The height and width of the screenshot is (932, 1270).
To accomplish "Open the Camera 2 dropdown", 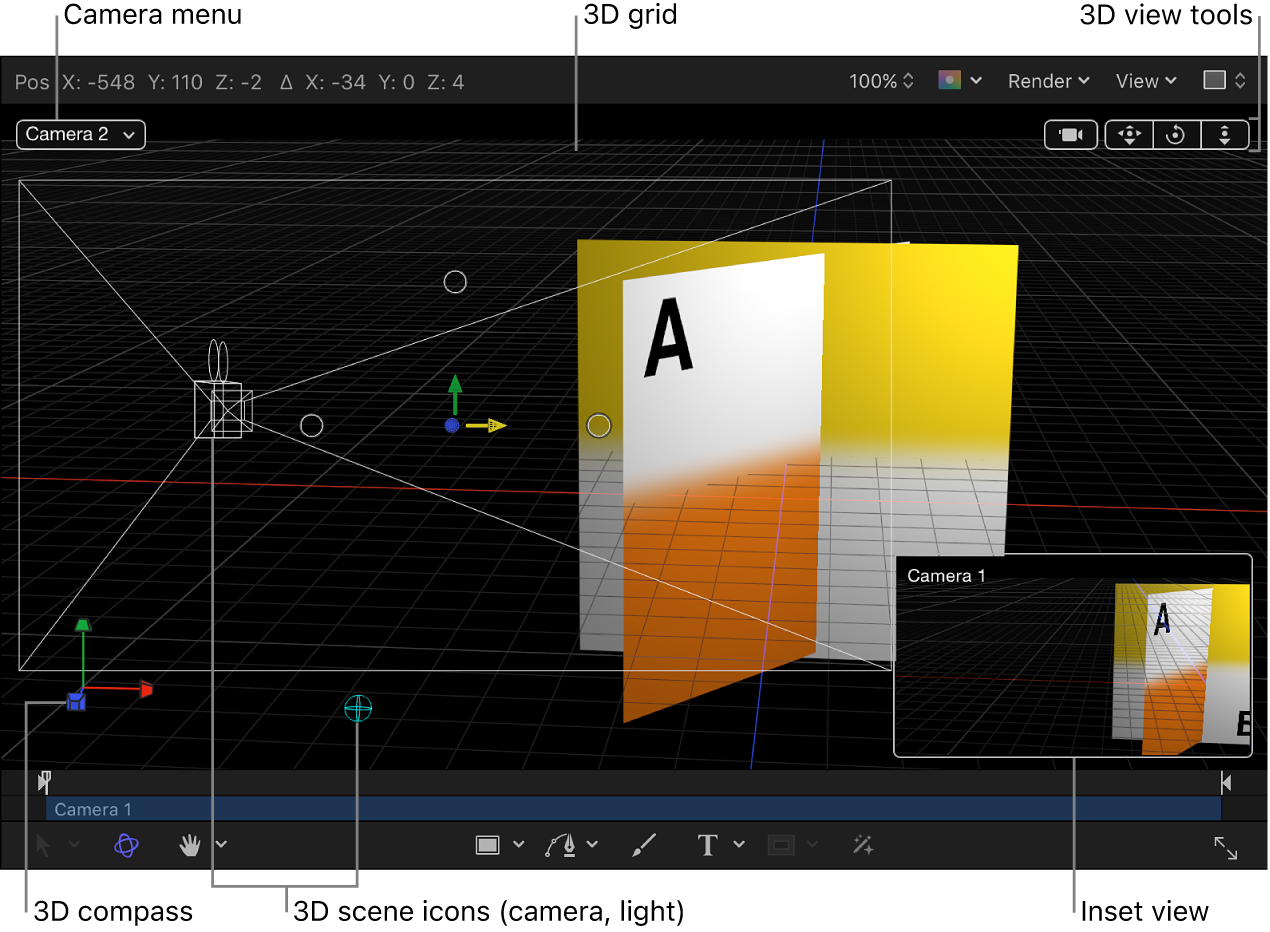I will pyautogui.click(x=80, y=134).
